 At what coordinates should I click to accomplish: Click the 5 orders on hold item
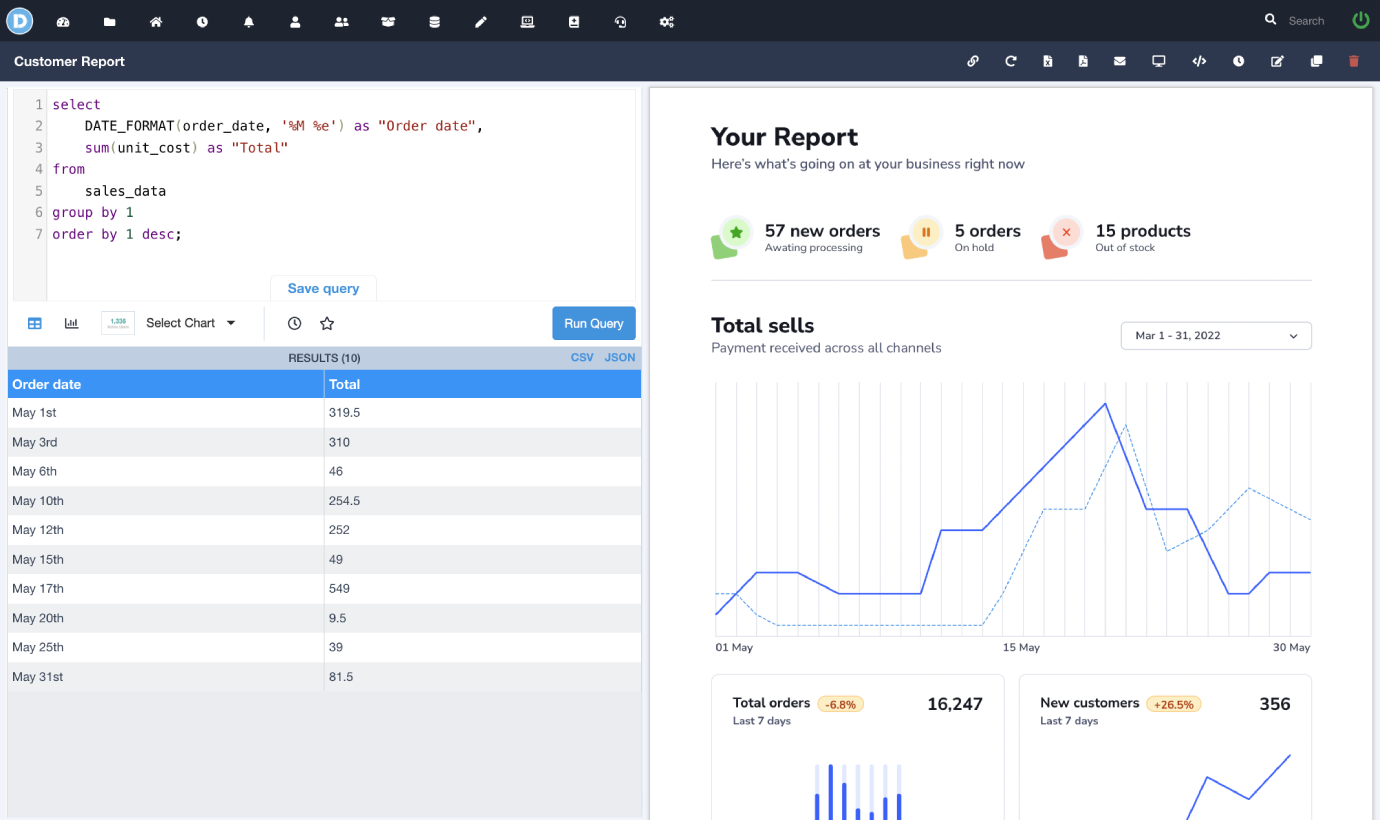pos(962,238)
